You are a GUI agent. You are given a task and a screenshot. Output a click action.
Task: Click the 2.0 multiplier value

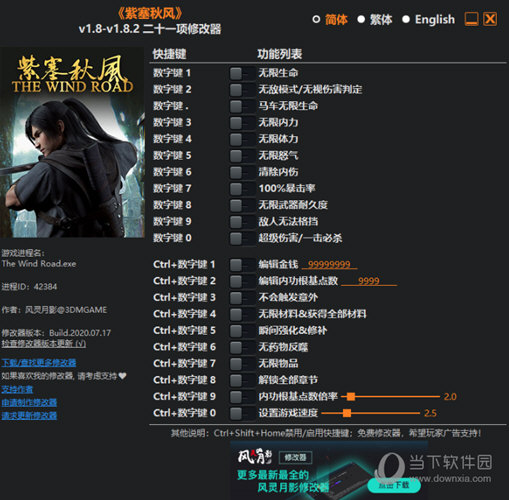pos(450,397)
